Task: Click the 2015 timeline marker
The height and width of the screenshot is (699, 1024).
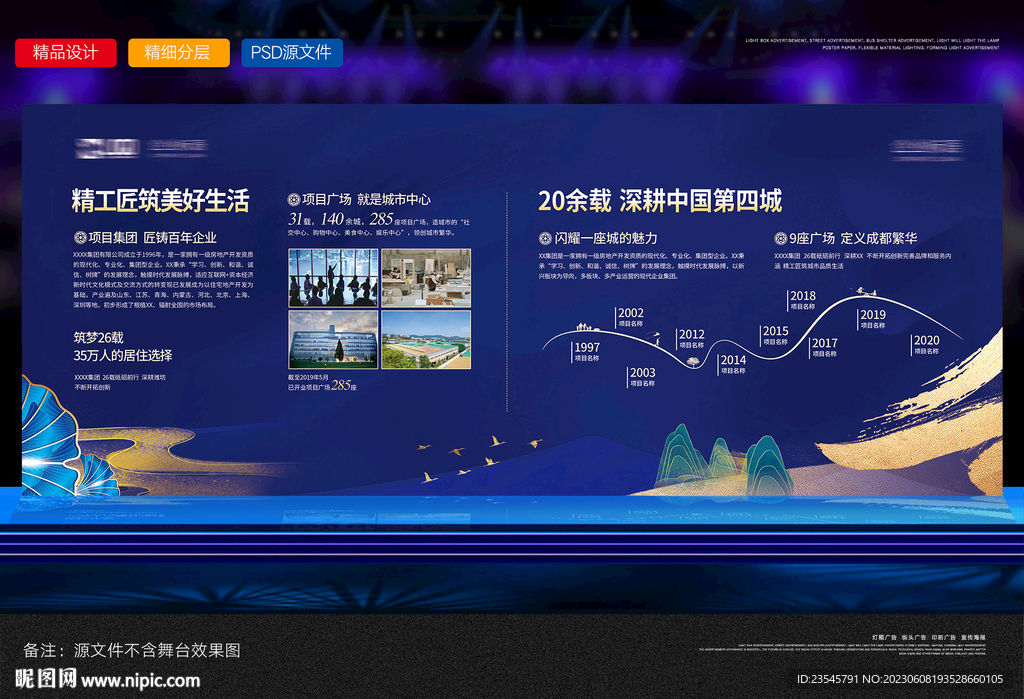Action: [775, 335]
